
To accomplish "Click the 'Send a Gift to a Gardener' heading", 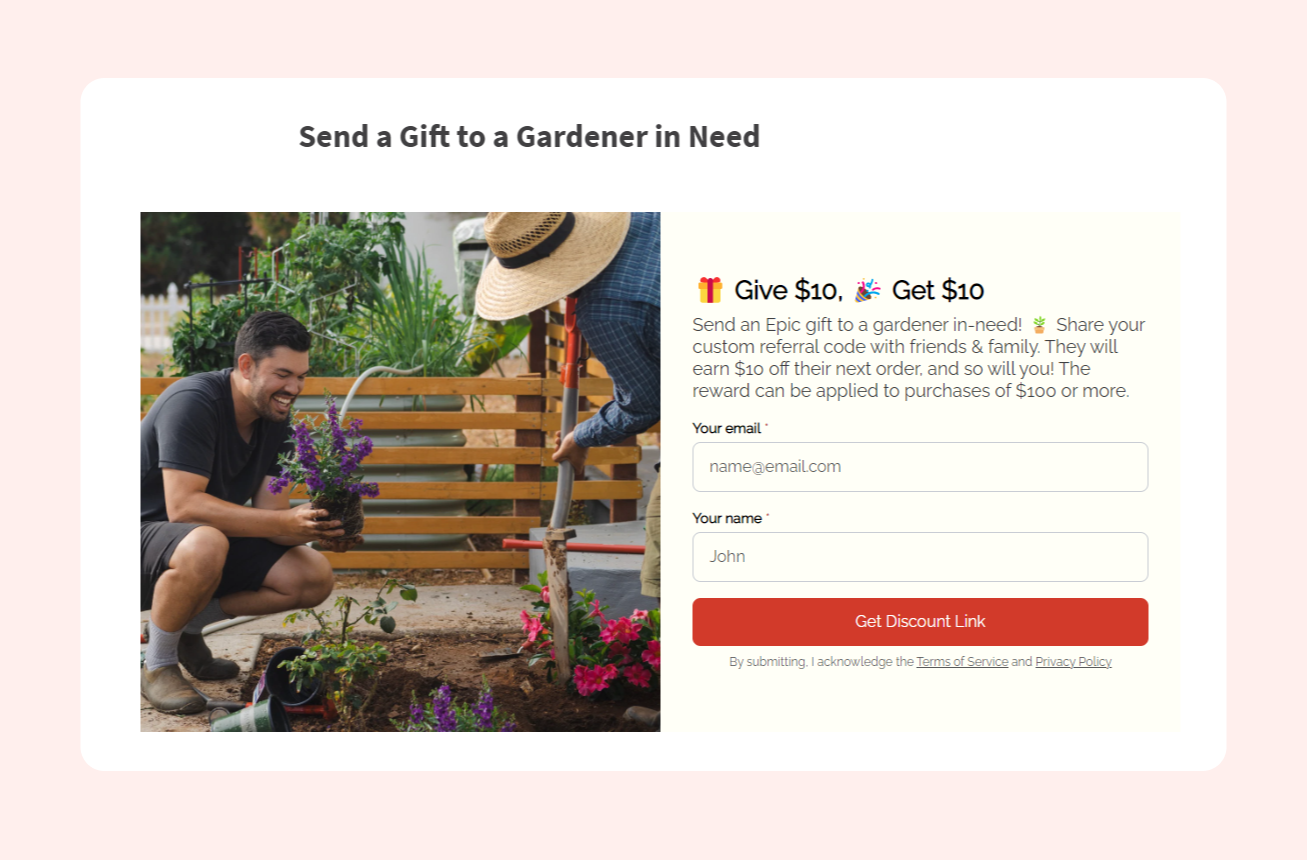I will pyautogui.click(x=529, y=136).
